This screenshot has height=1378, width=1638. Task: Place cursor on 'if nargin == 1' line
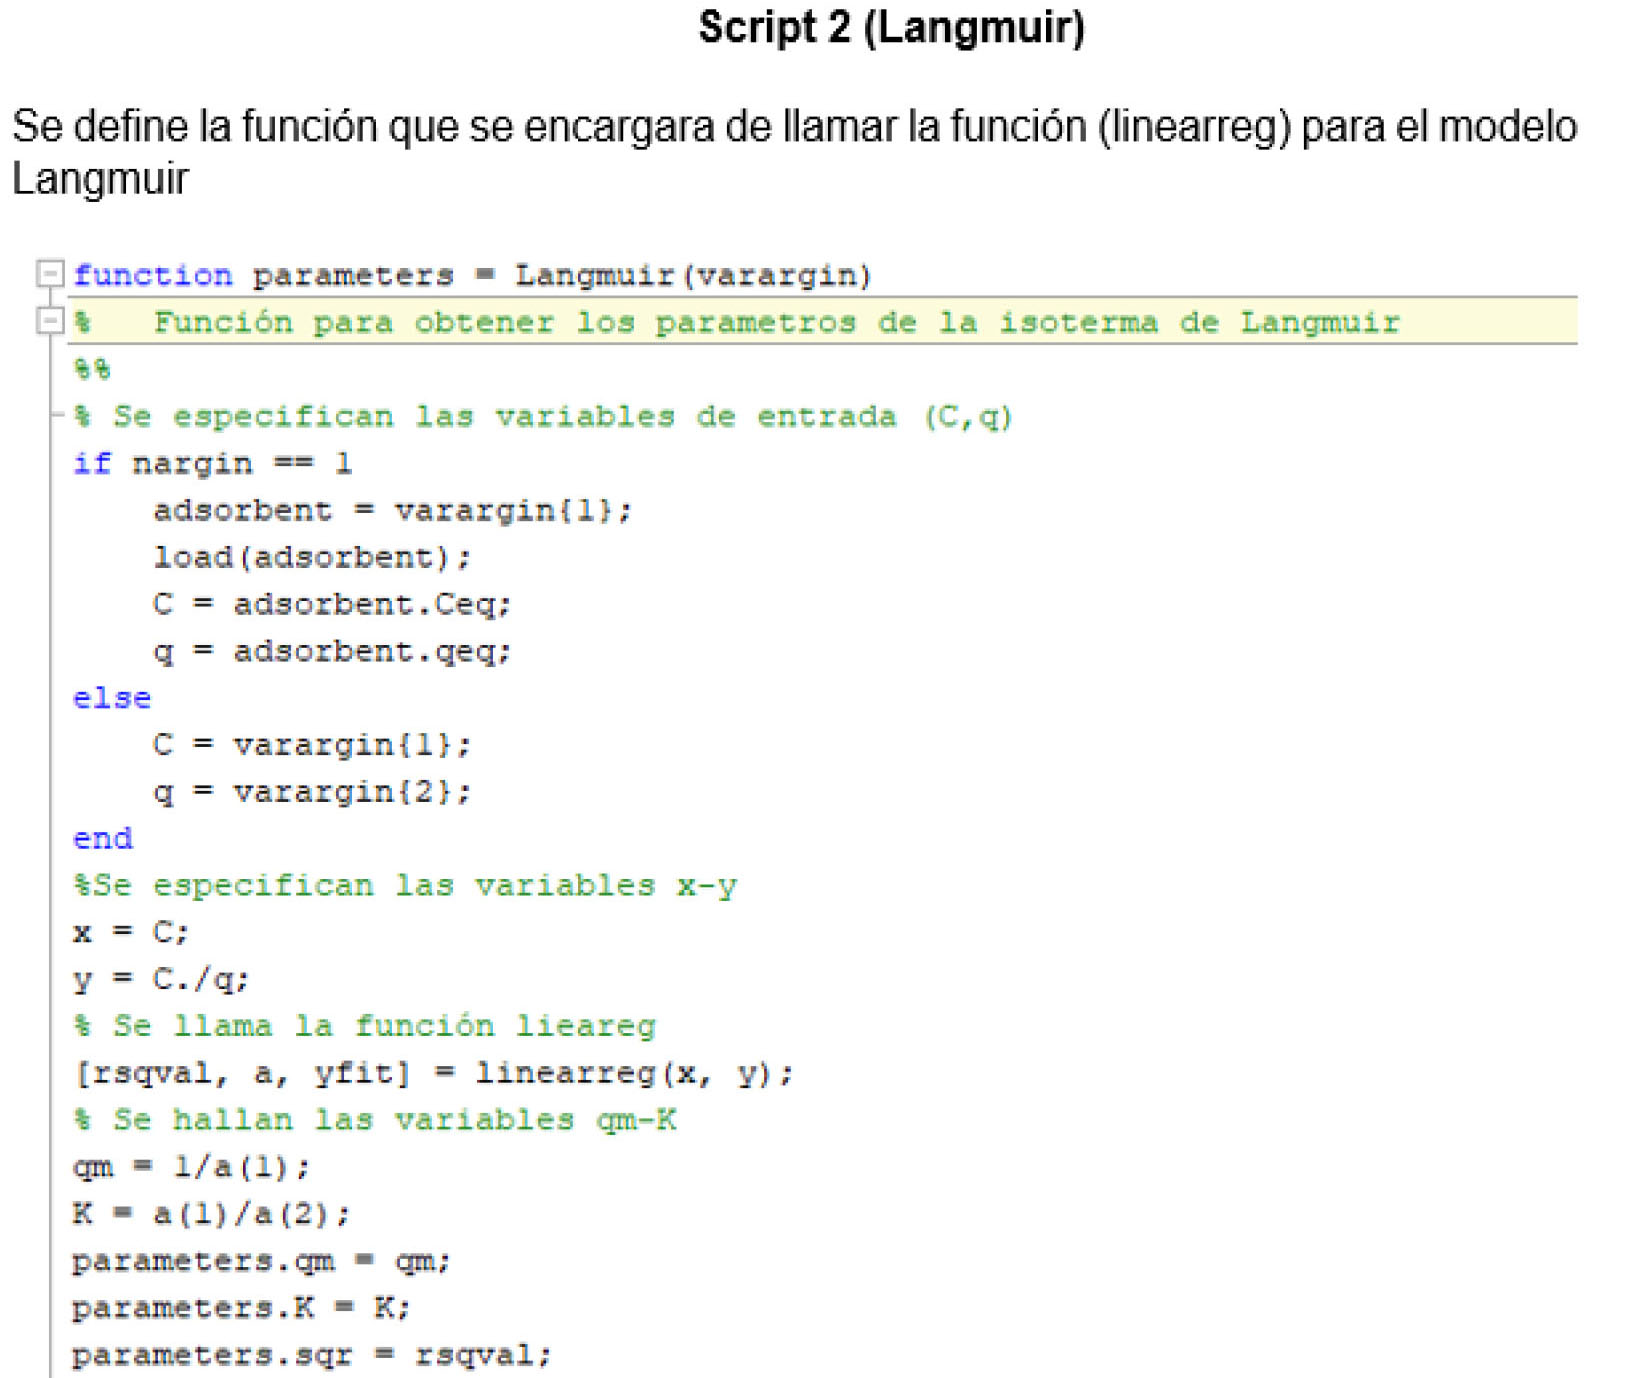coord(212,464)
